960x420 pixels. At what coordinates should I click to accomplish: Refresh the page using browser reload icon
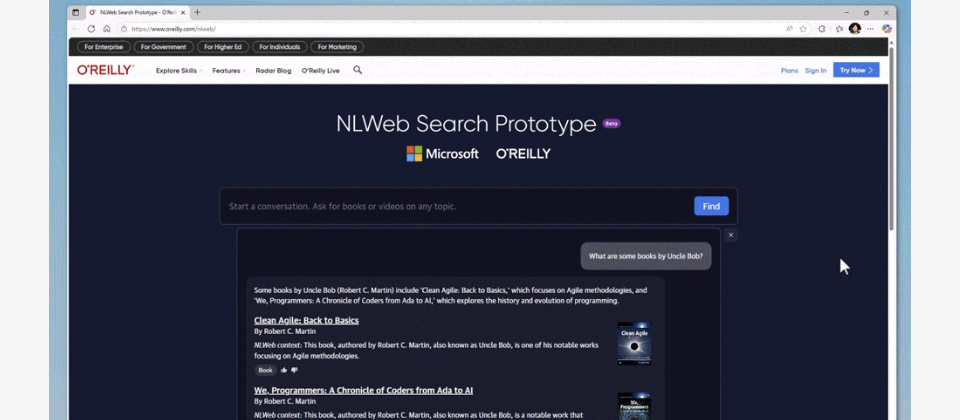[91, 29]
